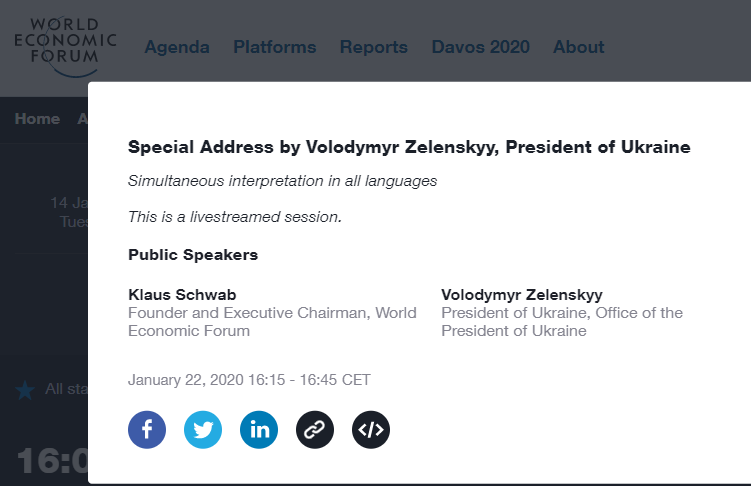Click the Special Address session title
Viewport: 751px width, 486px height.
click(409, 147)
